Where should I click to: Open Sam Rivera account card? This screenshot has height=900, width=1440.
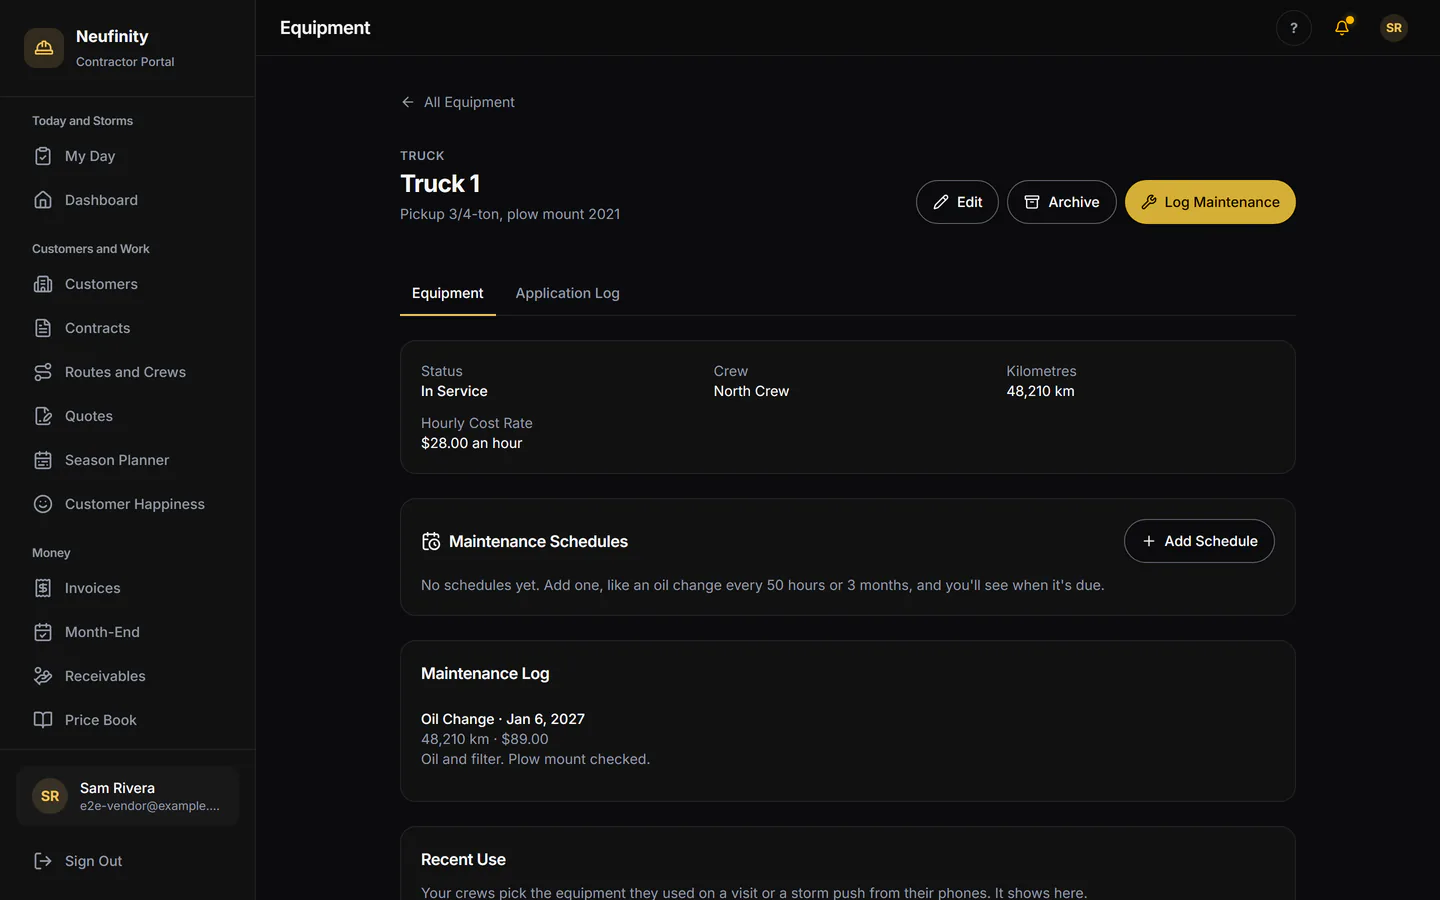(x=128, y=796)
